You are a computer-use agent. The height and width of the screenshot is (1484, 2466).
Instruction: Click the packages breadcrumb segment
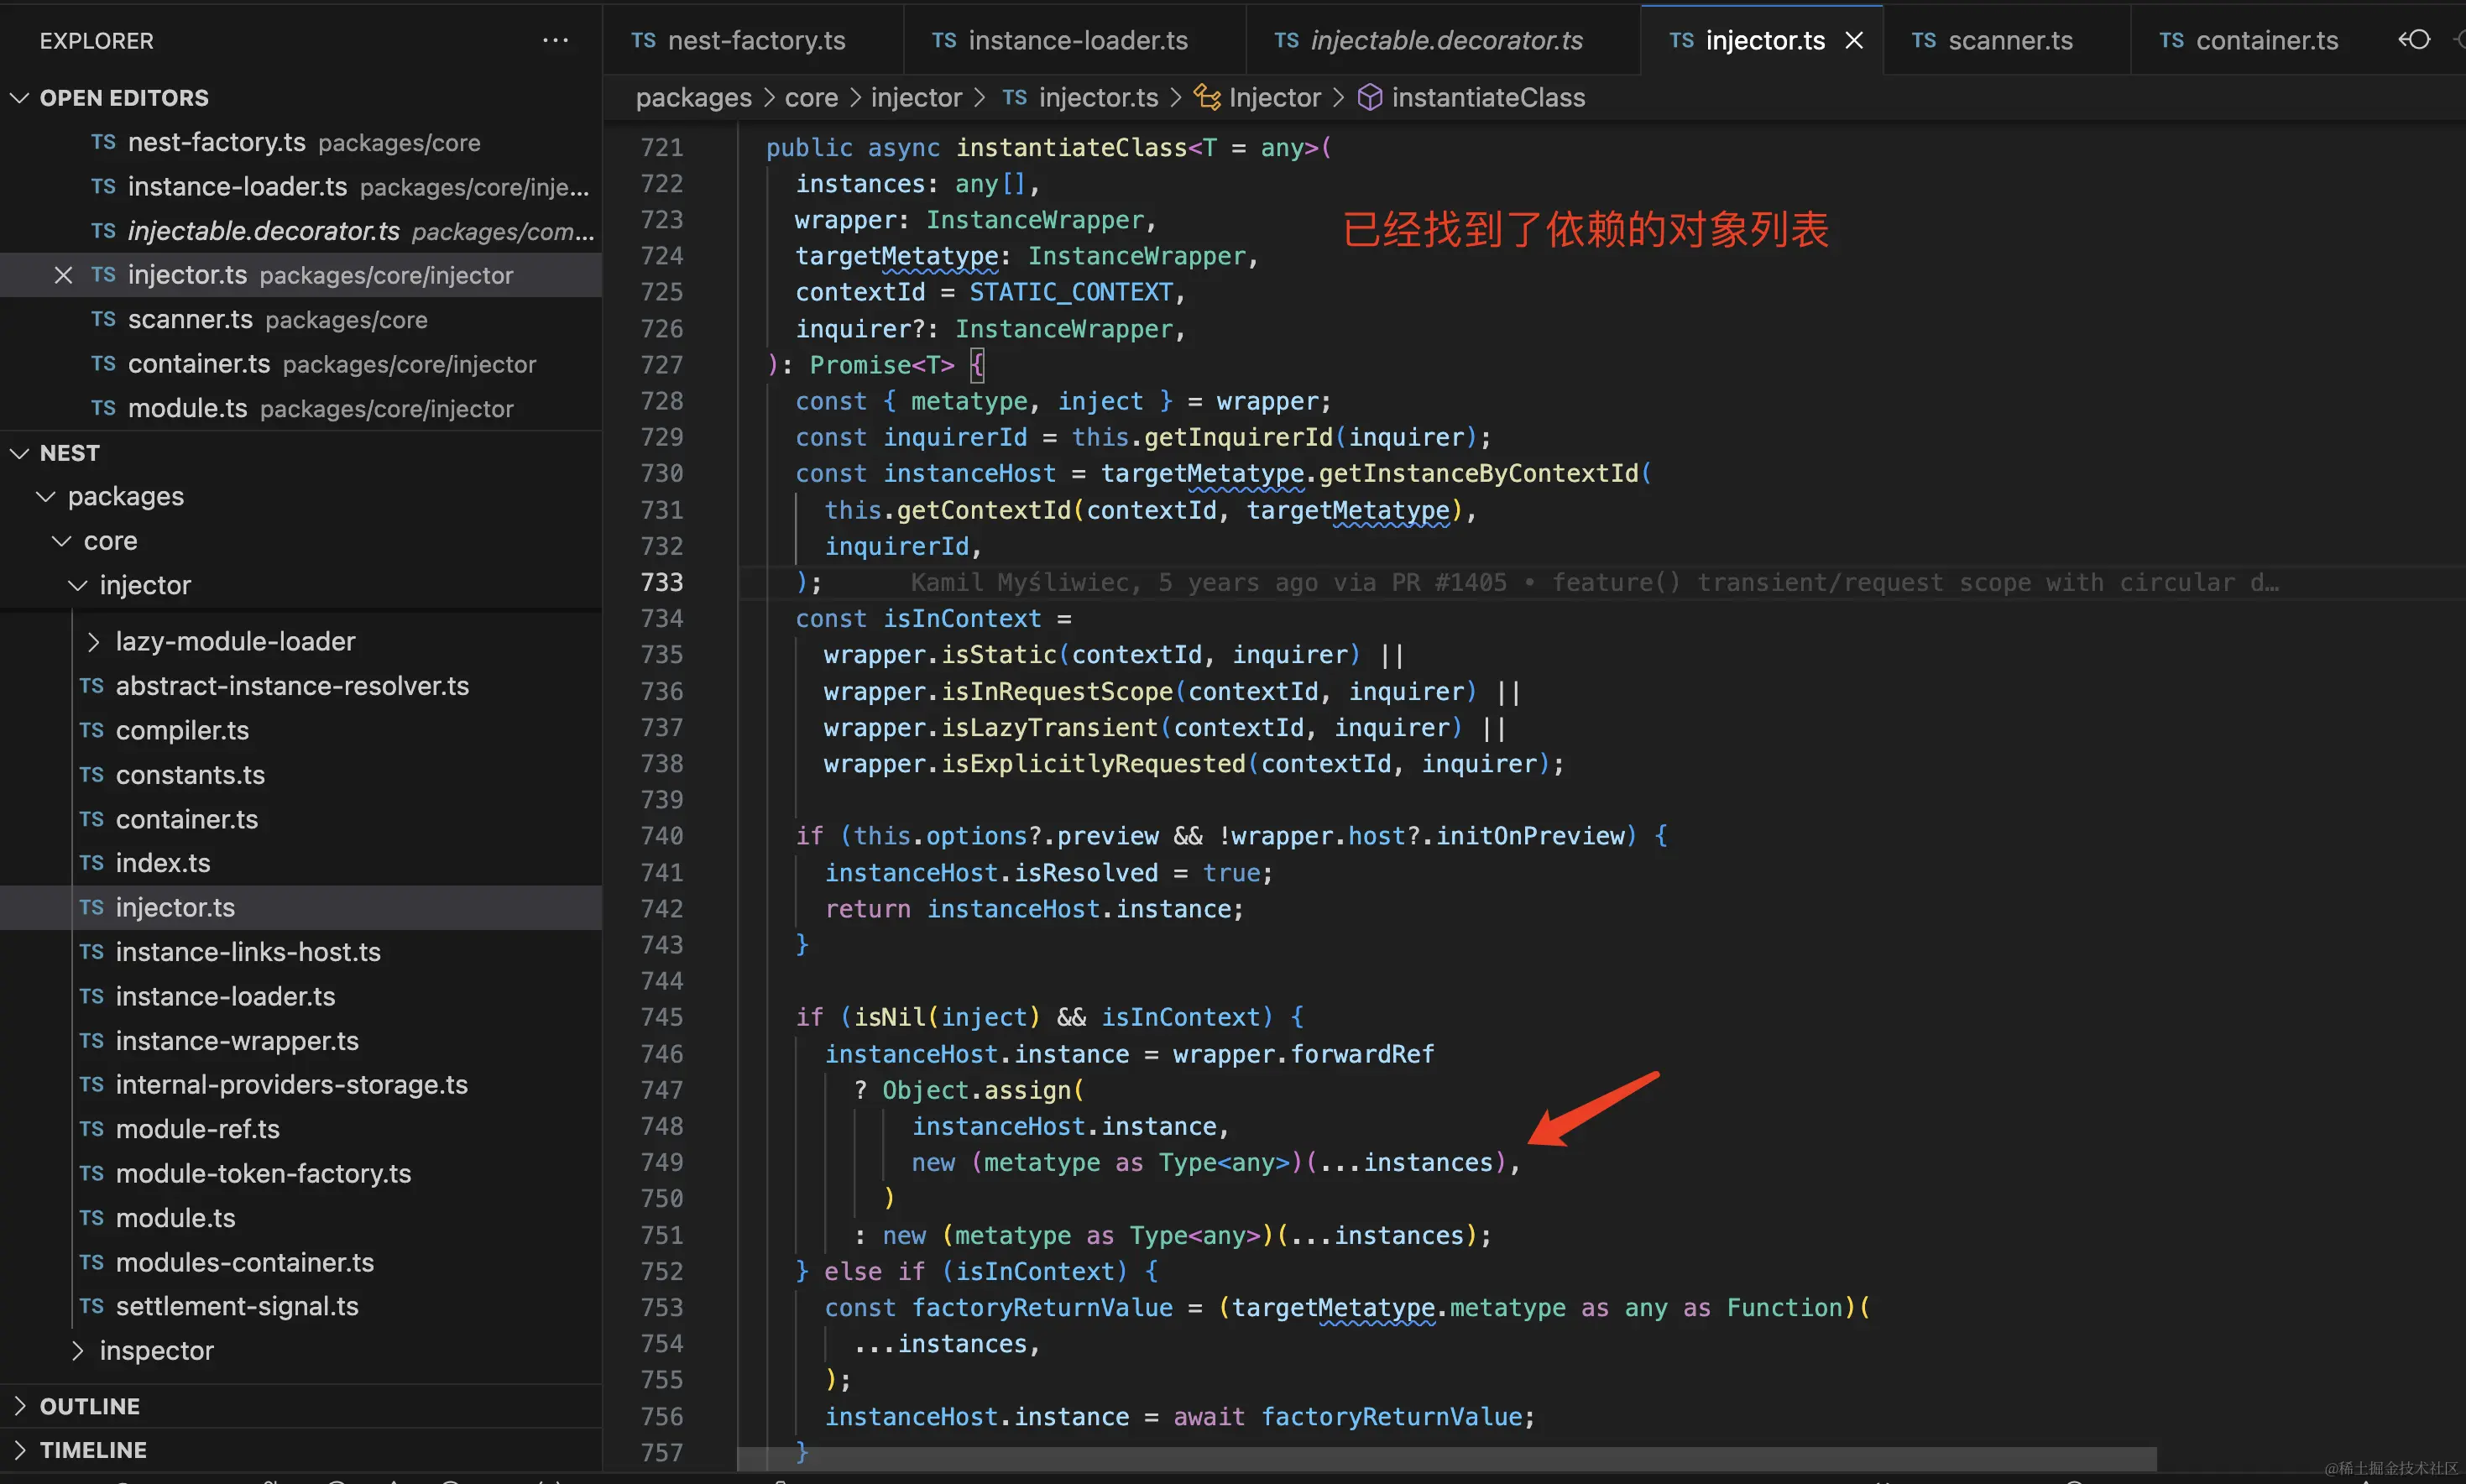(693, 98)
